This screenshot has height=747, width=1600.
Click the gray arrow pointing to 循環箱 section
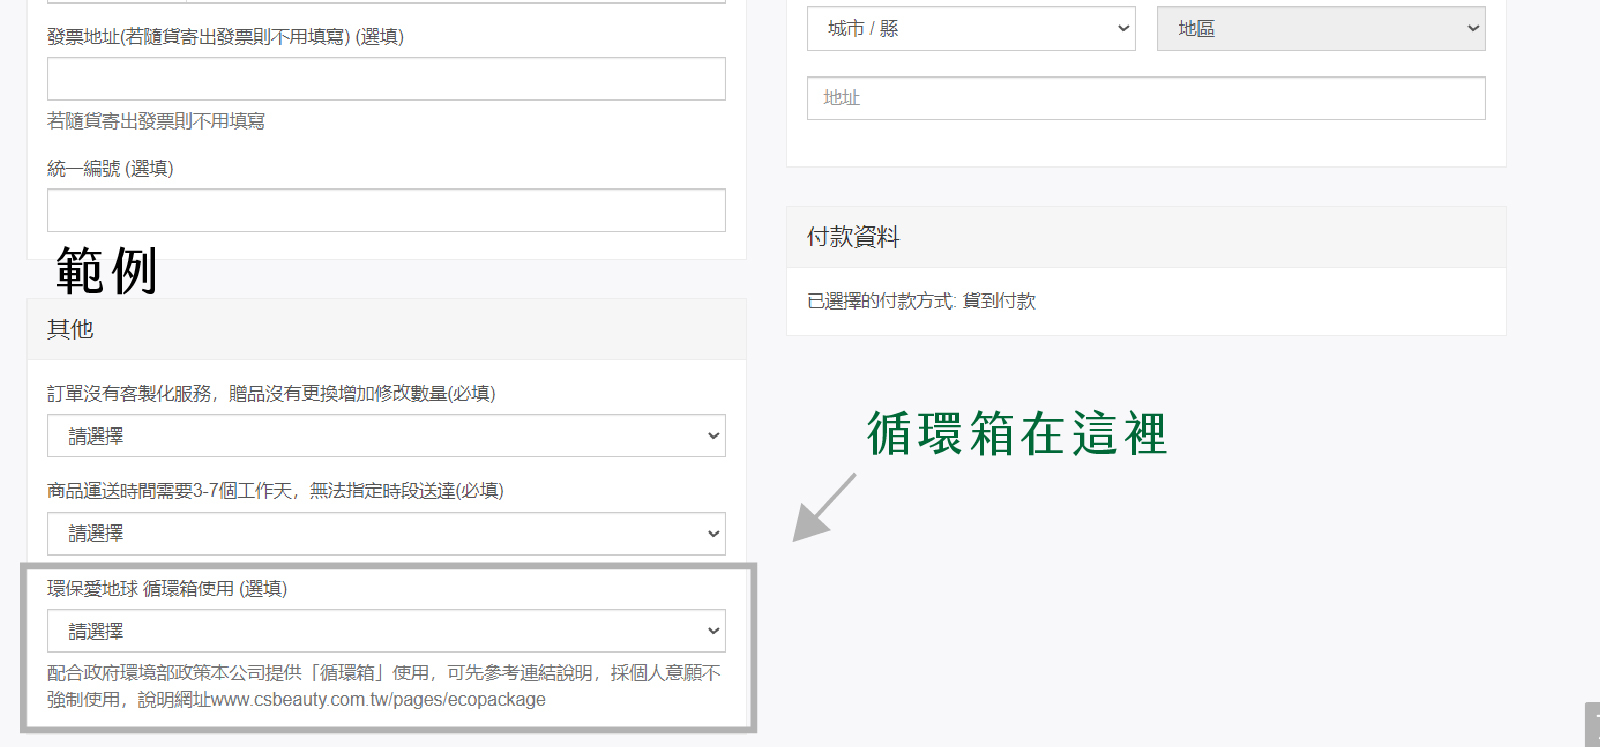(823, 508)
